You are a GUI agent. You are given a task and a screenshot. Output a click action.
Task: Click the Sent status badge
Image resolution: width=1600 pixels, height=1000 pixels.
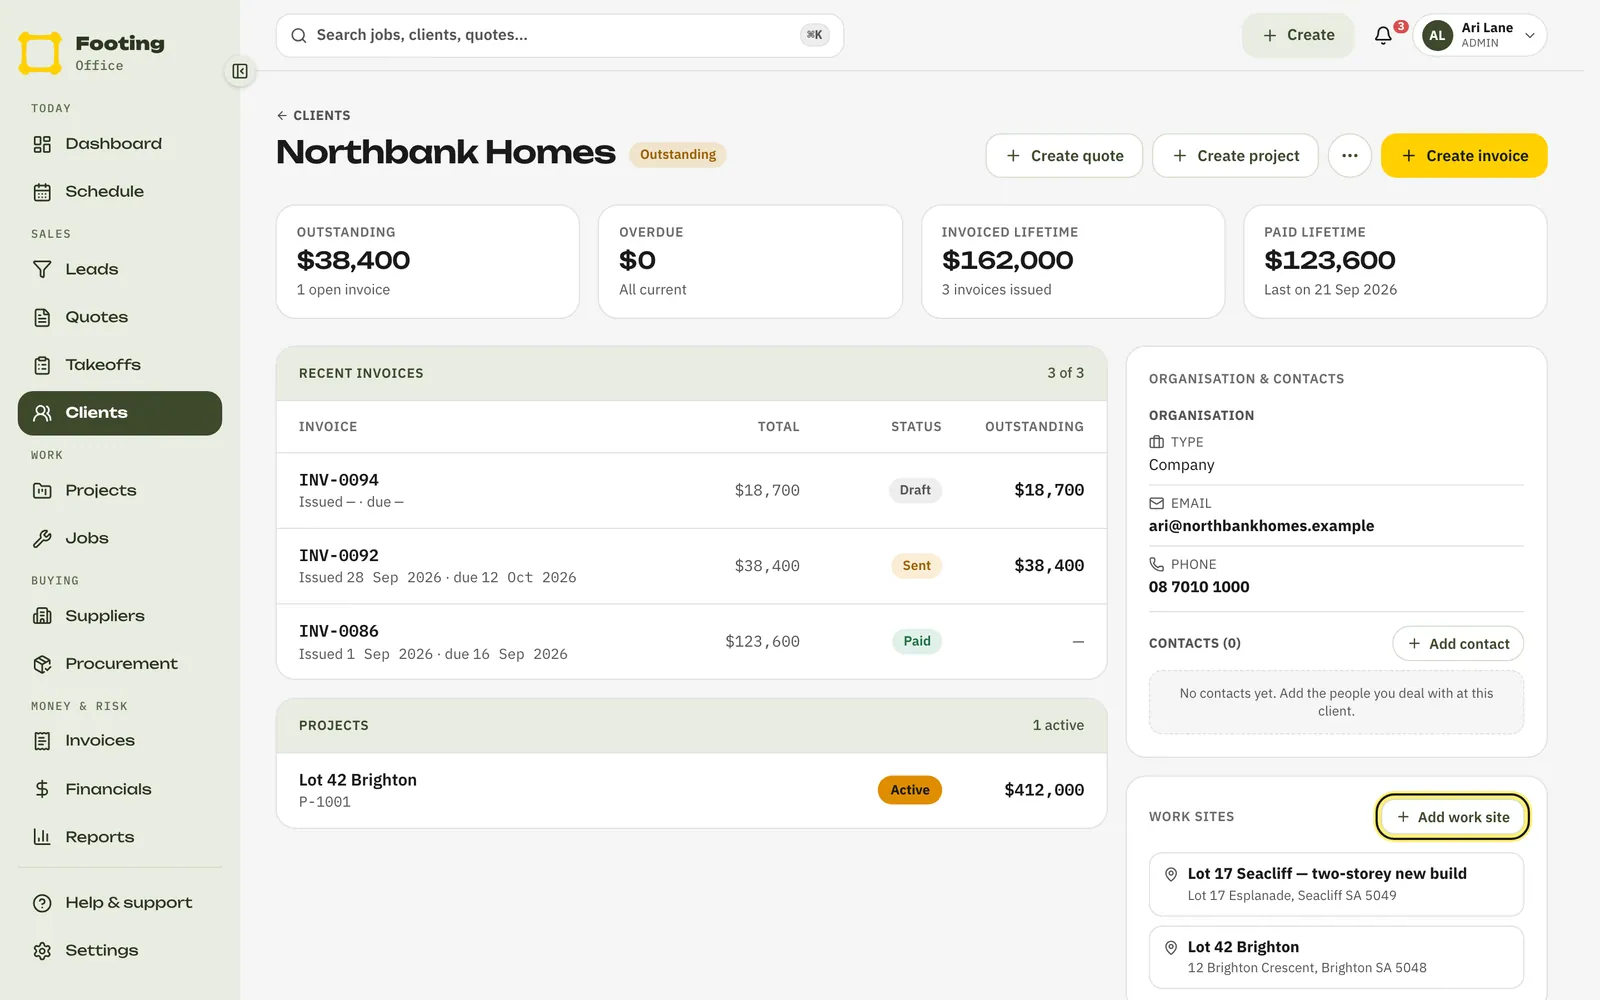pos(916,566)
